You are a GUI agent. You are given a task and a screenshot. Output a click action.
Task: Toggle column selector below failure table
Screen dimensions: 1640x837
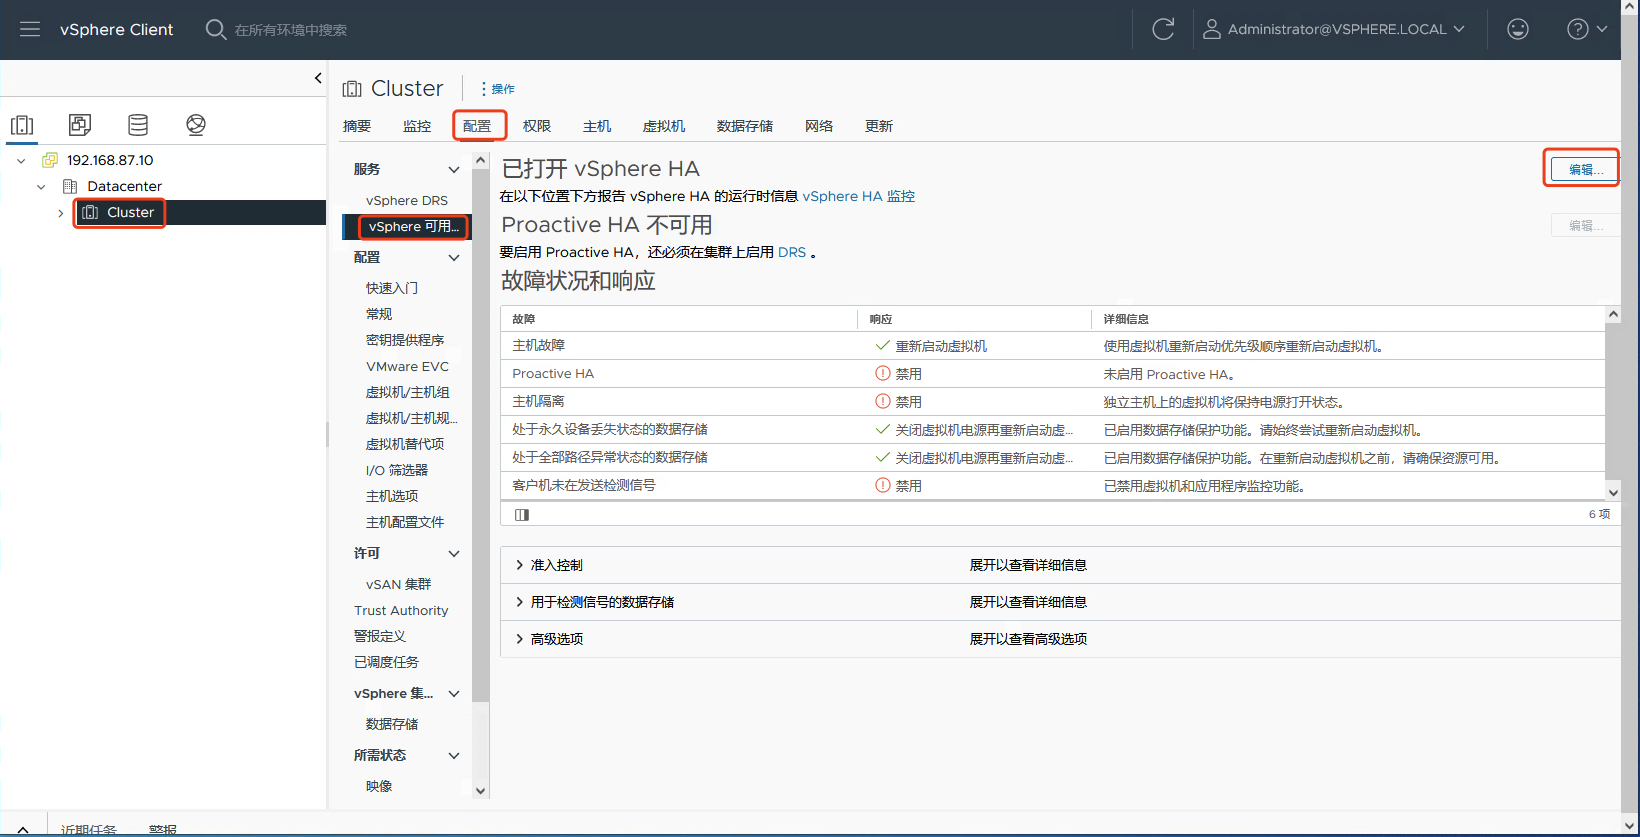pos(522,514)
